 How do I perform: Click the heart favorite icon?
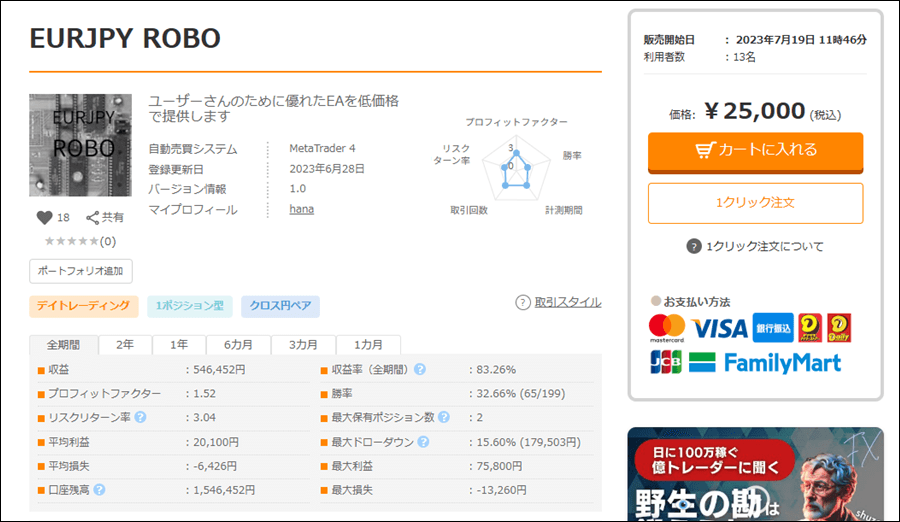[x=44, y=217]
